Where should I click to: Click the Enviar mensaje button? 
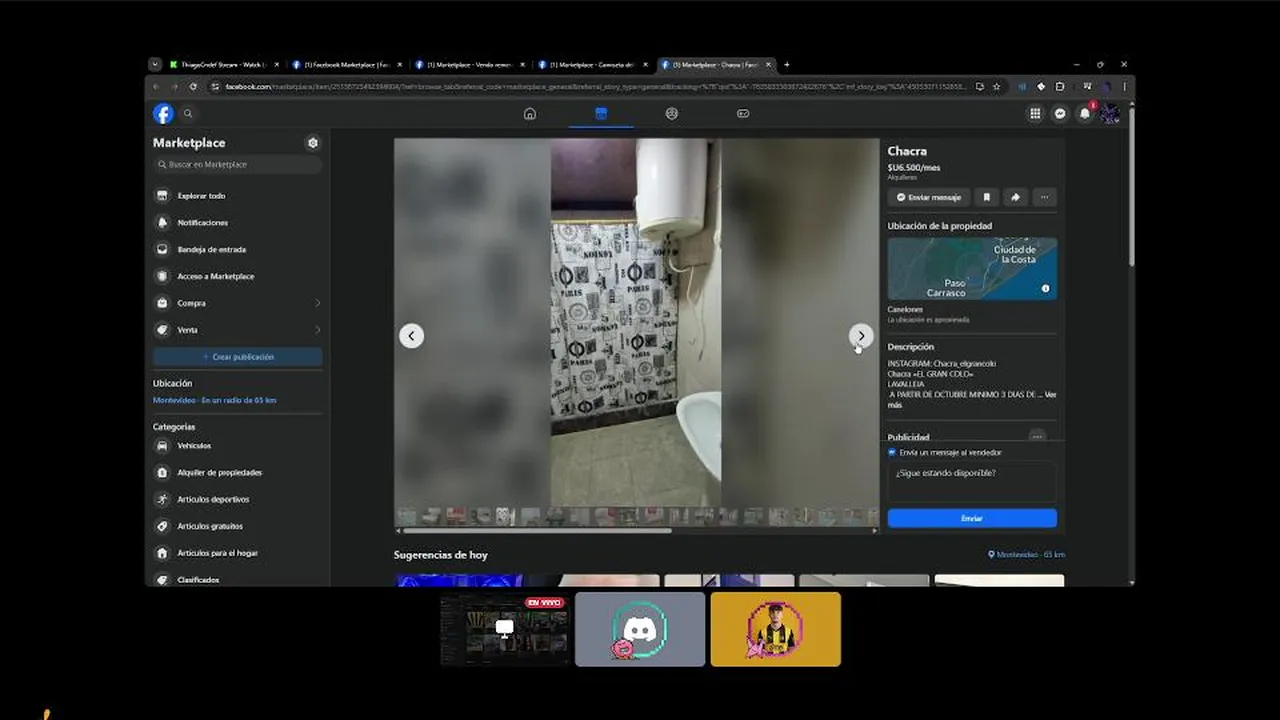pyautogui.click(x=929, y=197)
